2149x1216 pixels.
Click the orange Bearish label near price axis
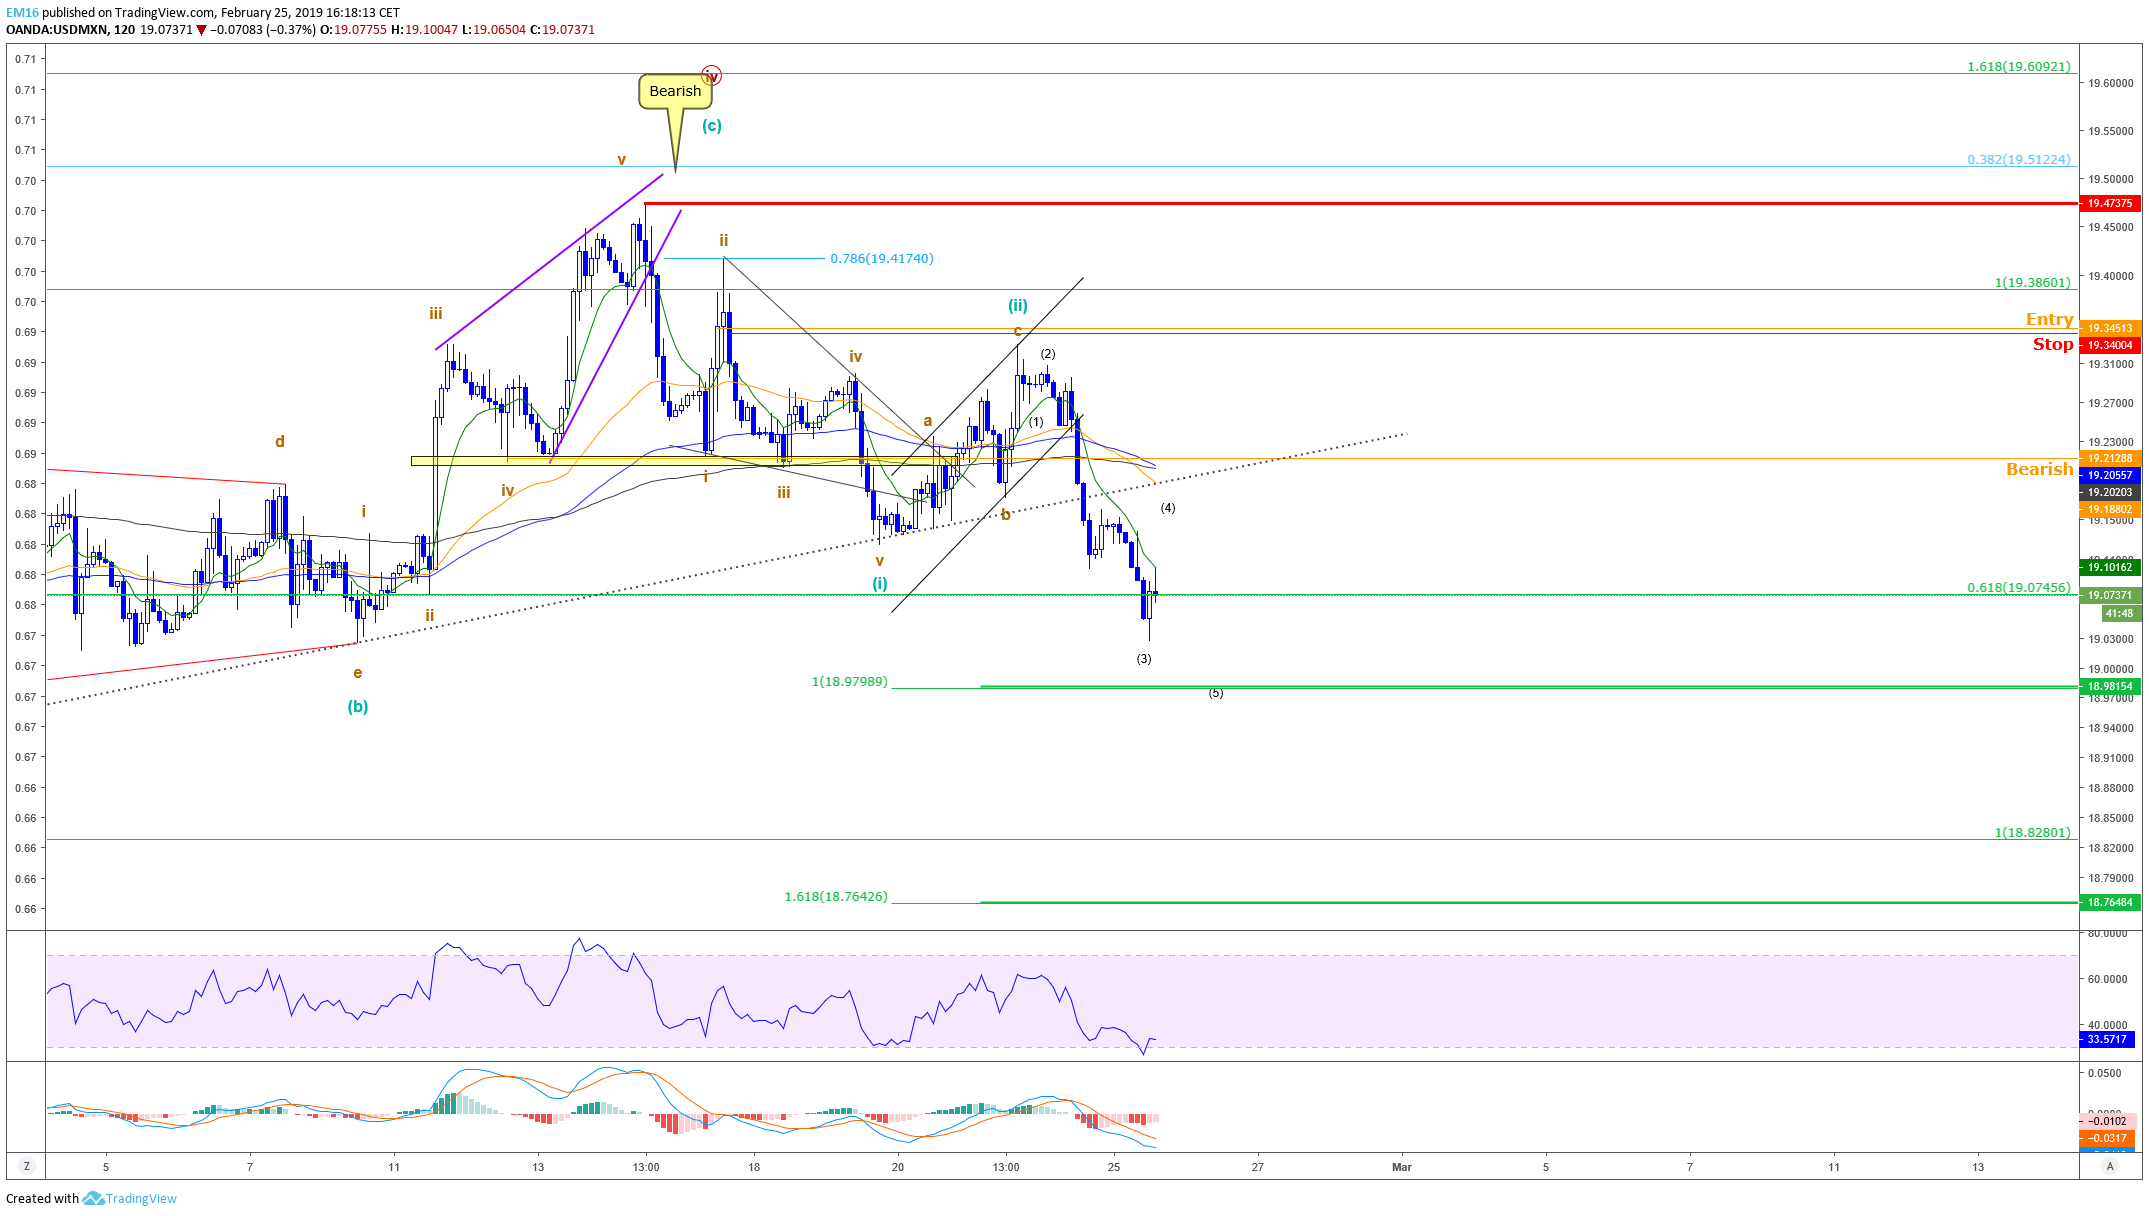click(x=2039, y=469)
